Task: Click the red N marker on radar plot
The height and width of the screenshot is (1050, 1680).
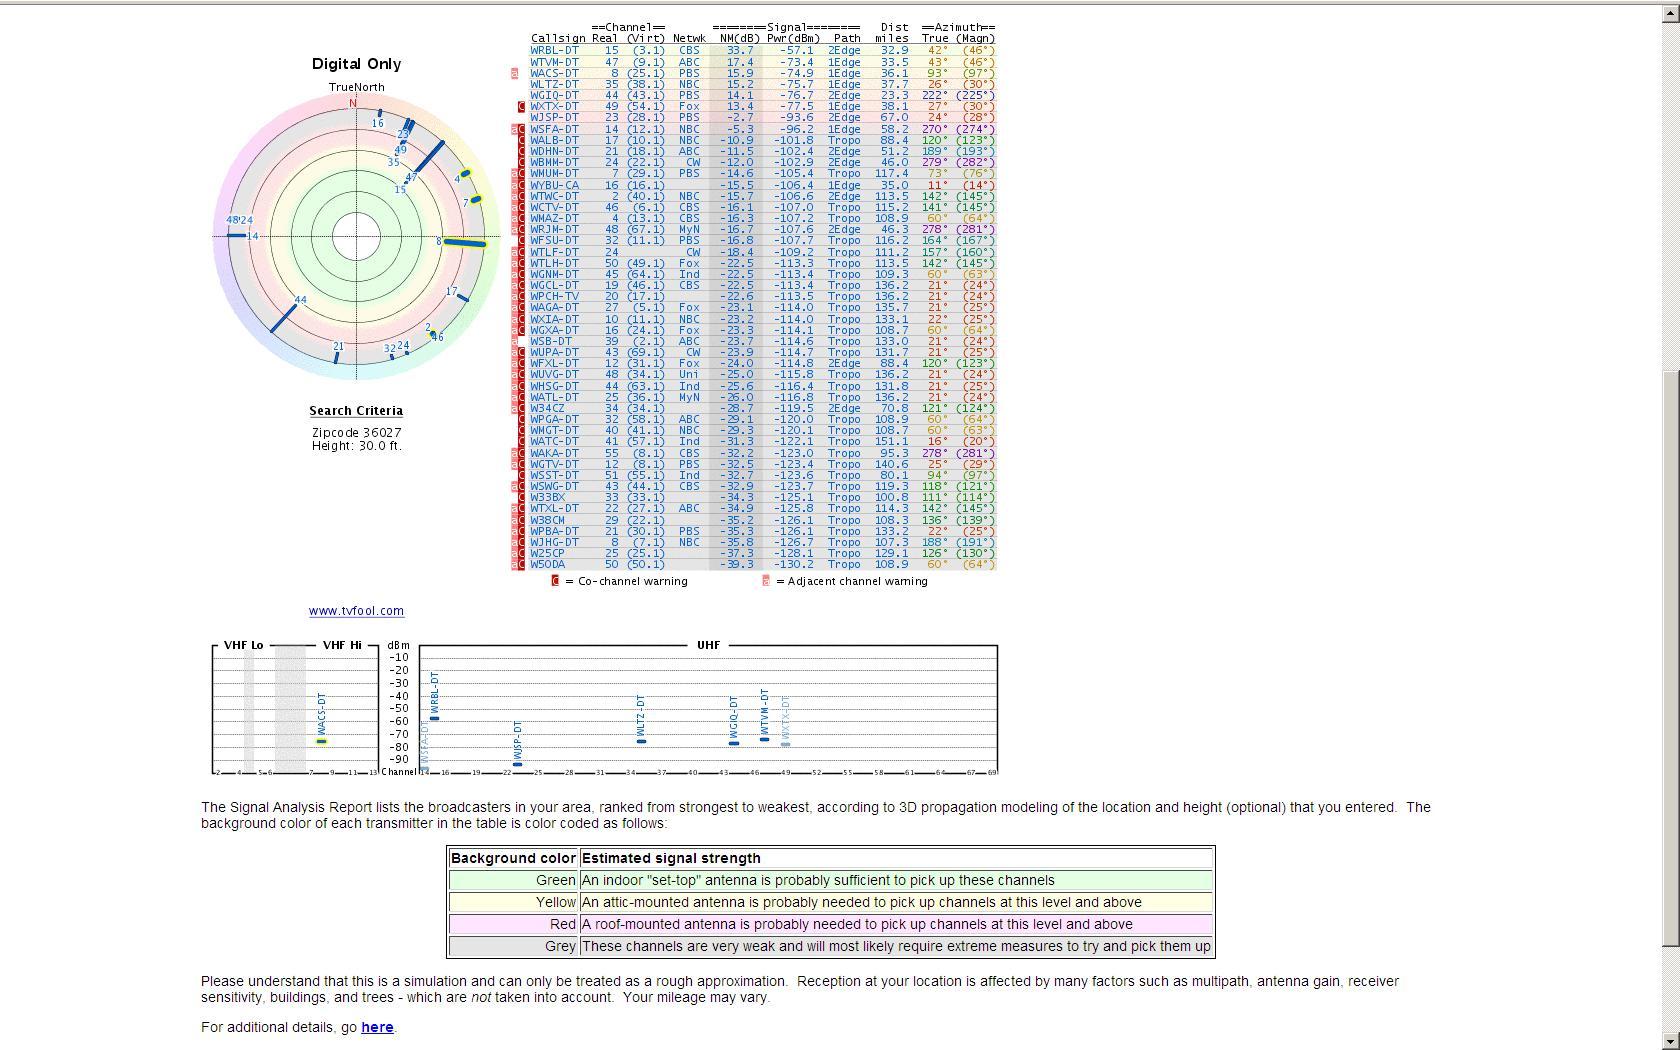Action: 352,103
